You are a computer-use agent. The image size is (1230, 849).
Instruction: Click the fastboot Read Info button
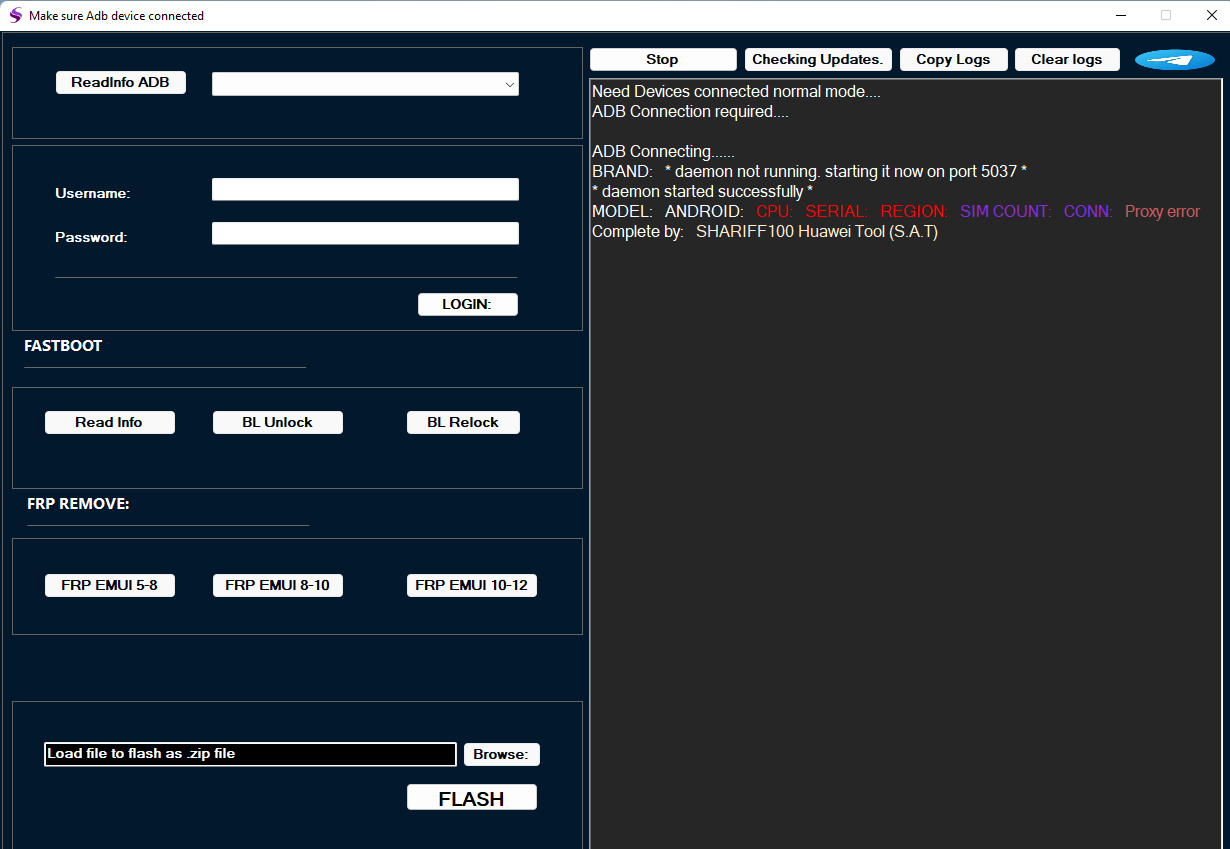click(x=109, y=423)
